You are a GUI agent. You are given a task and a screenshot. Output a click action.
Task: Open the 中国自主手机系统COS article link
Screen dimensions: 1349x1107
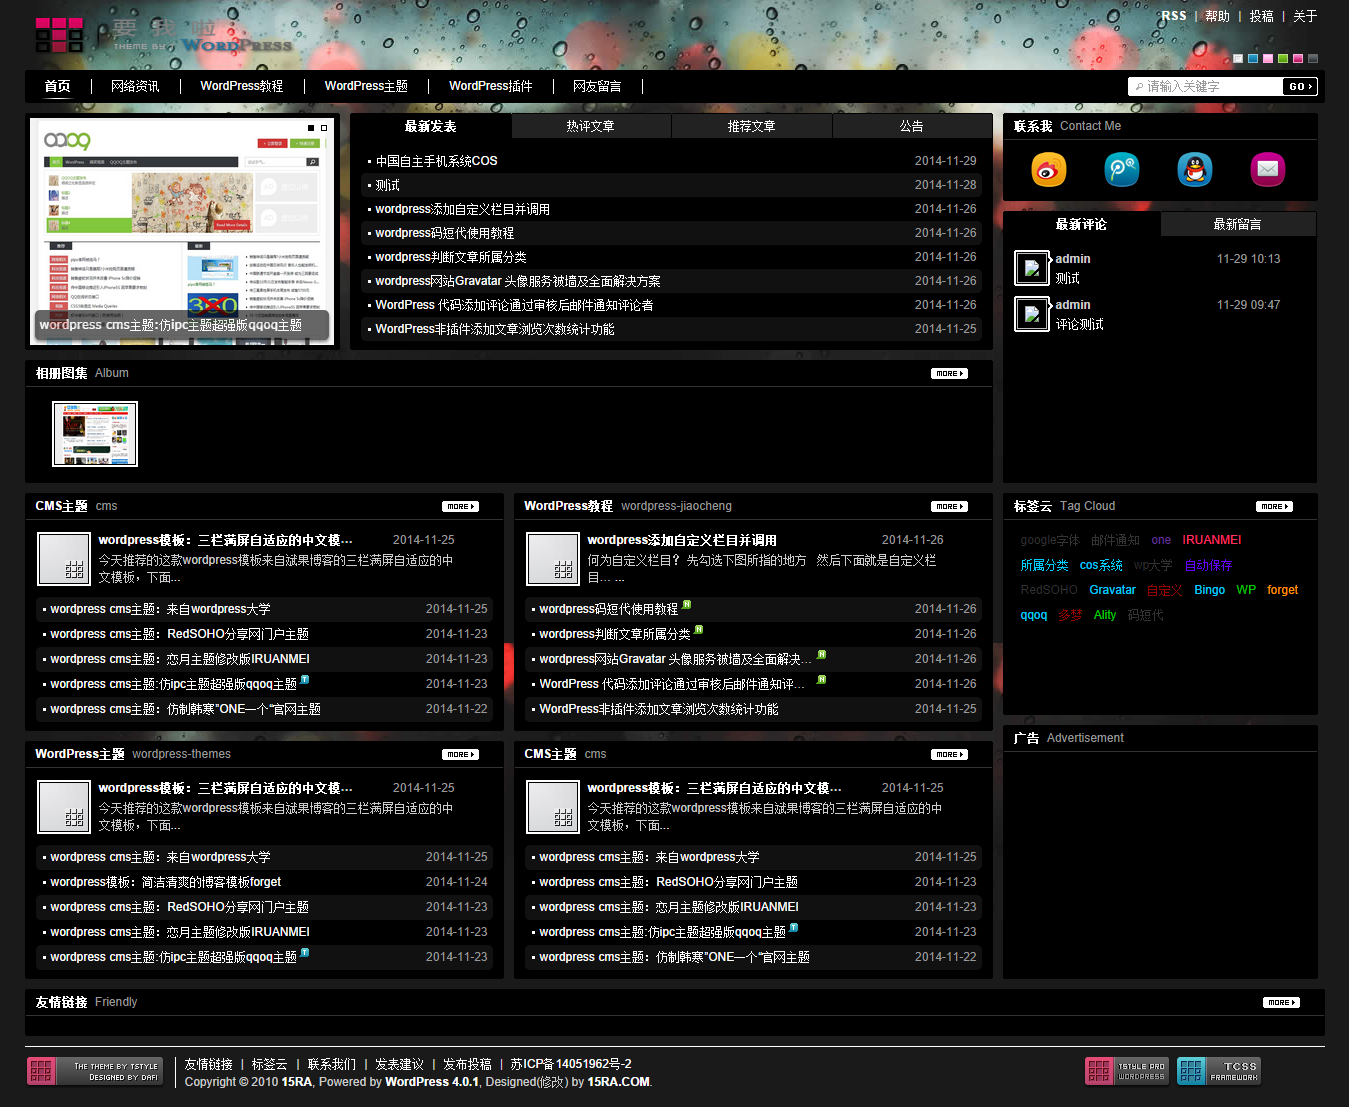[x=436, y=161]
